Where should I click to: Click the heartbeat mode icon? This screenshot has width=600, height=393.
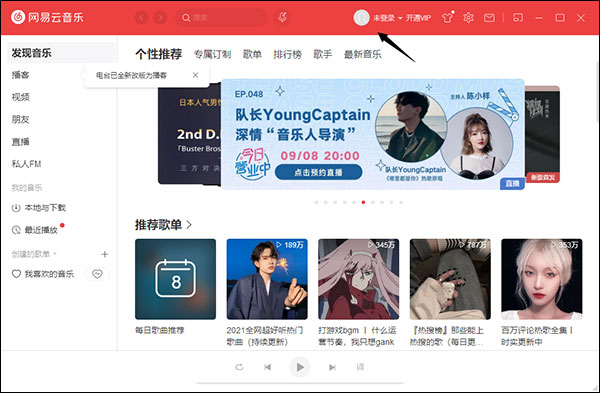pyautogui.click(x=97, y=274)
